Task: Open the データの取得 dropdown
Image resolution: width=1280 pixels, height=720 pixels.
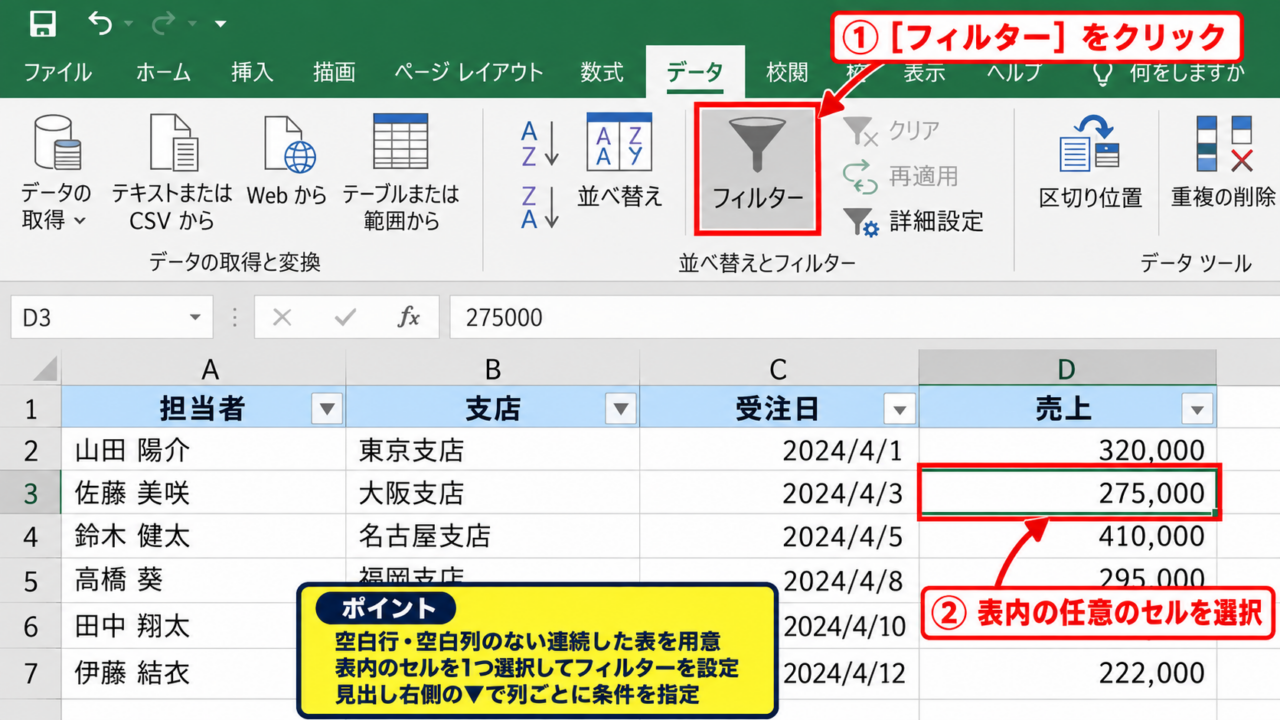Action: pos(55,172)
